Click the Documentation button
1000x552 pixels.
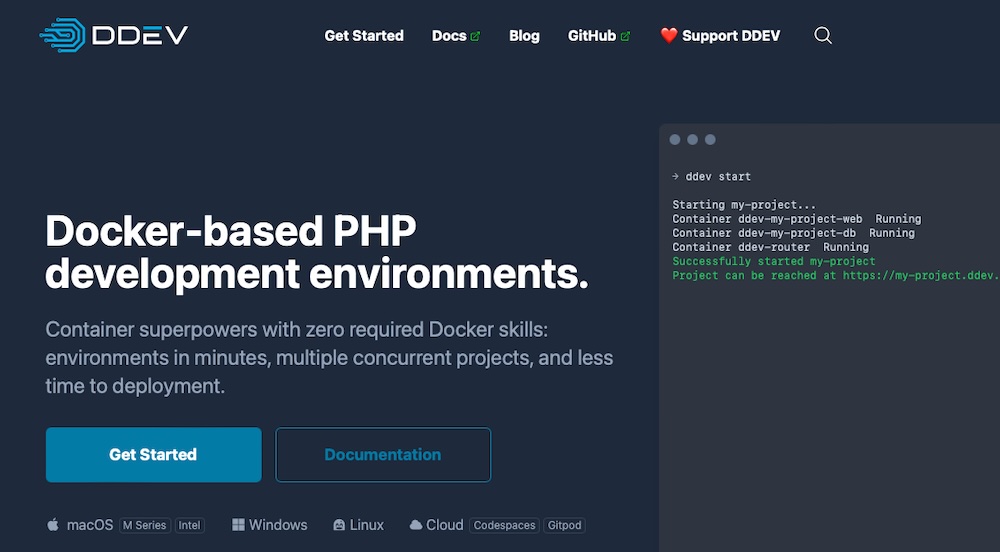pyautogui.click(x=383, y=454)
